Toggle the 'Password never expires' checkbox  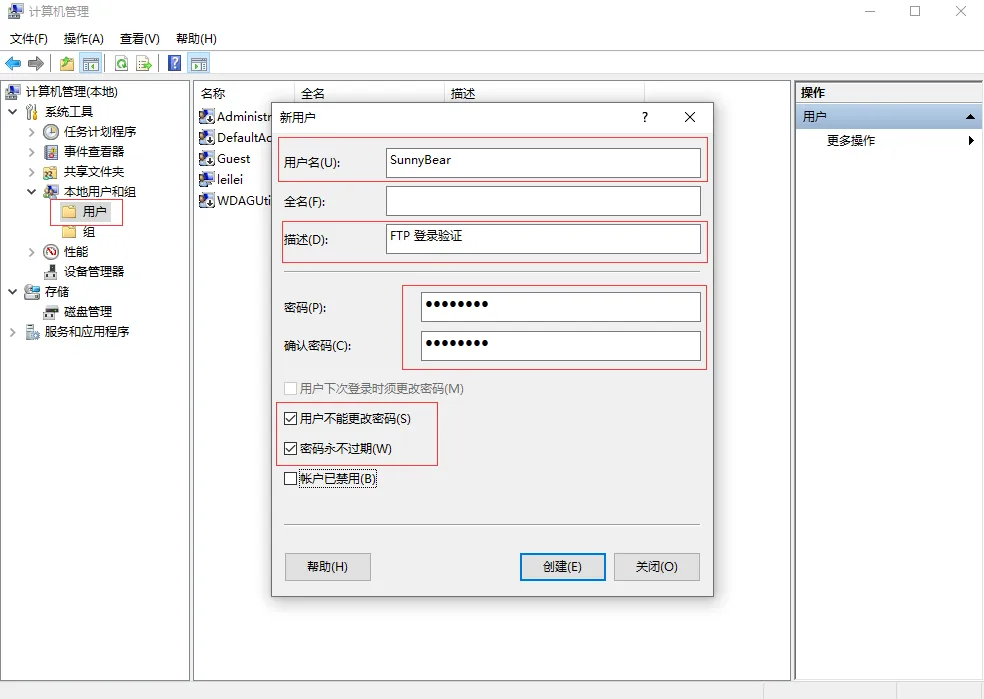coord(291,449)
